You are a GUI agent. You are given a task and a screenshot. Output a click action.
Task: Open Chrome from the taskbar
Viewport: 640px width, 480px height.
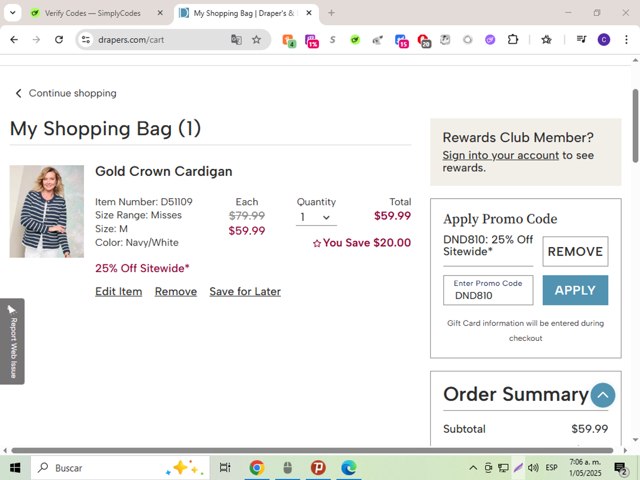pos(257,468)
